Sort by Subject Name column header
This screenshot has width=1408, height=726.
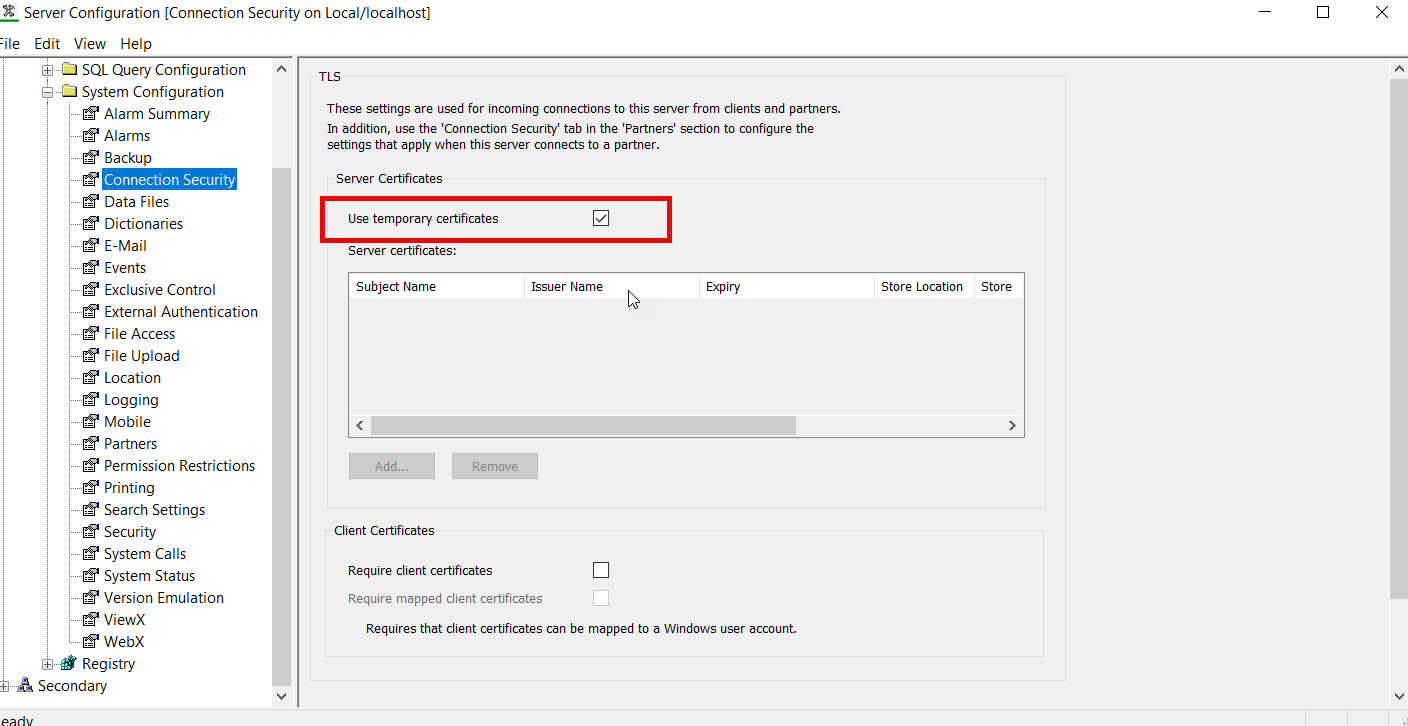436,286
